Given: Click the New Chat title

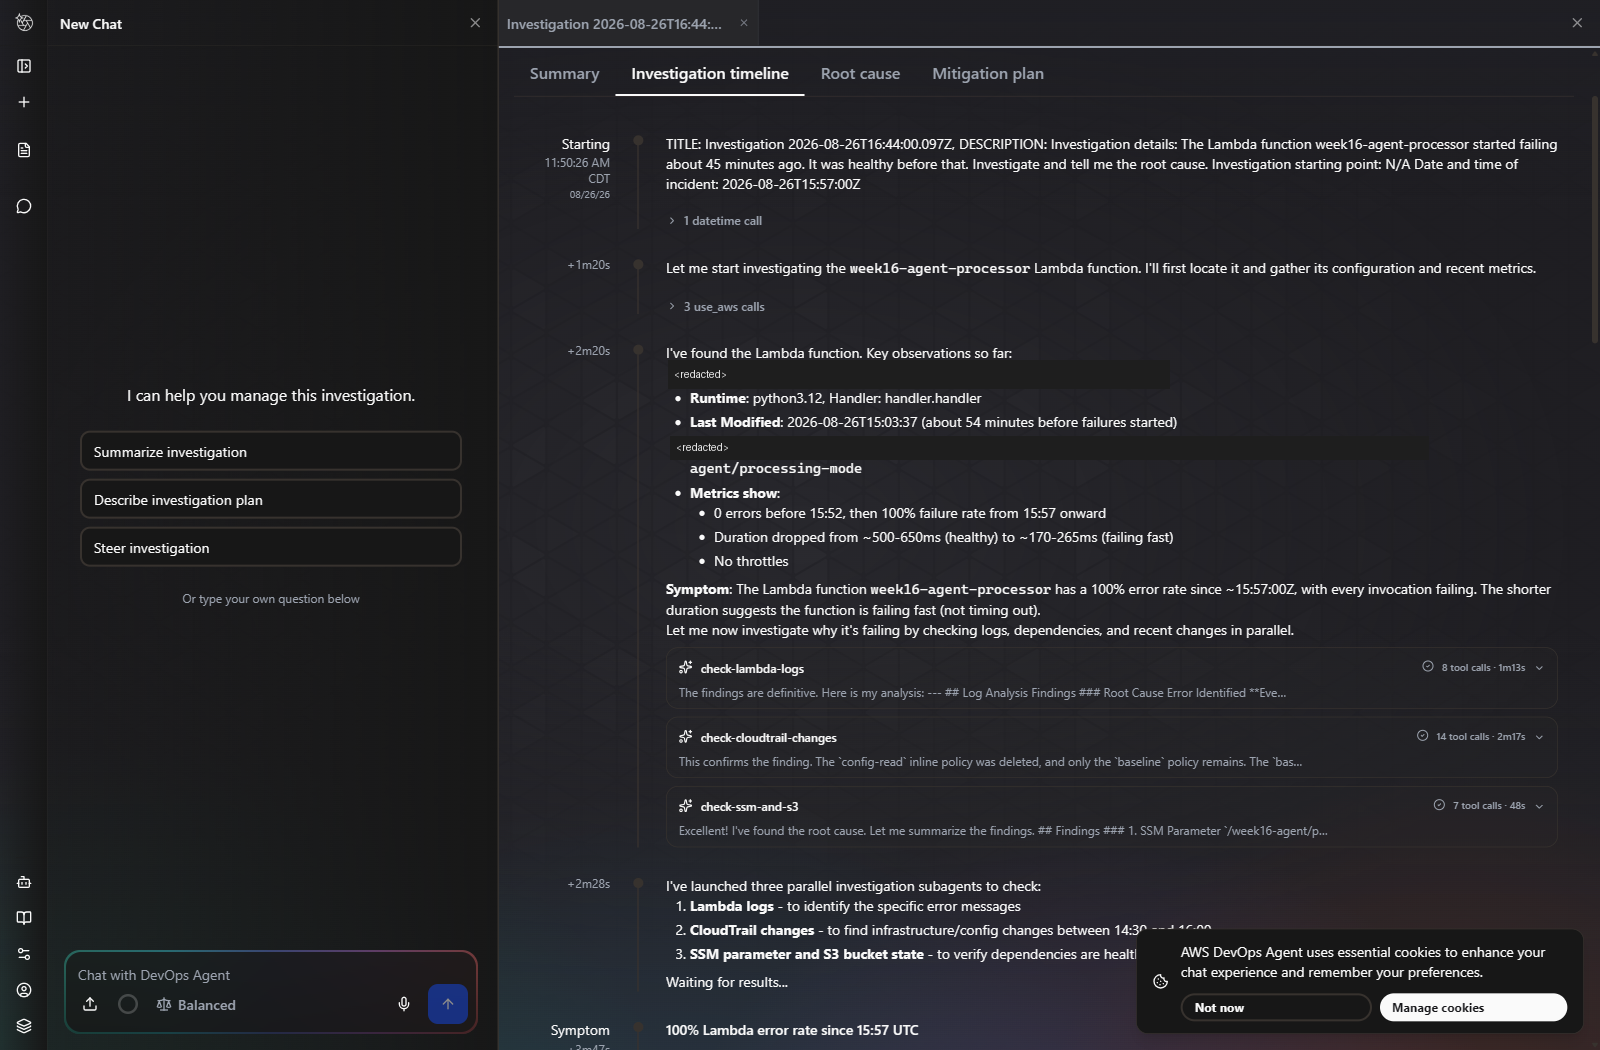Looking at the screenshot, I should (x=91, y=24).
